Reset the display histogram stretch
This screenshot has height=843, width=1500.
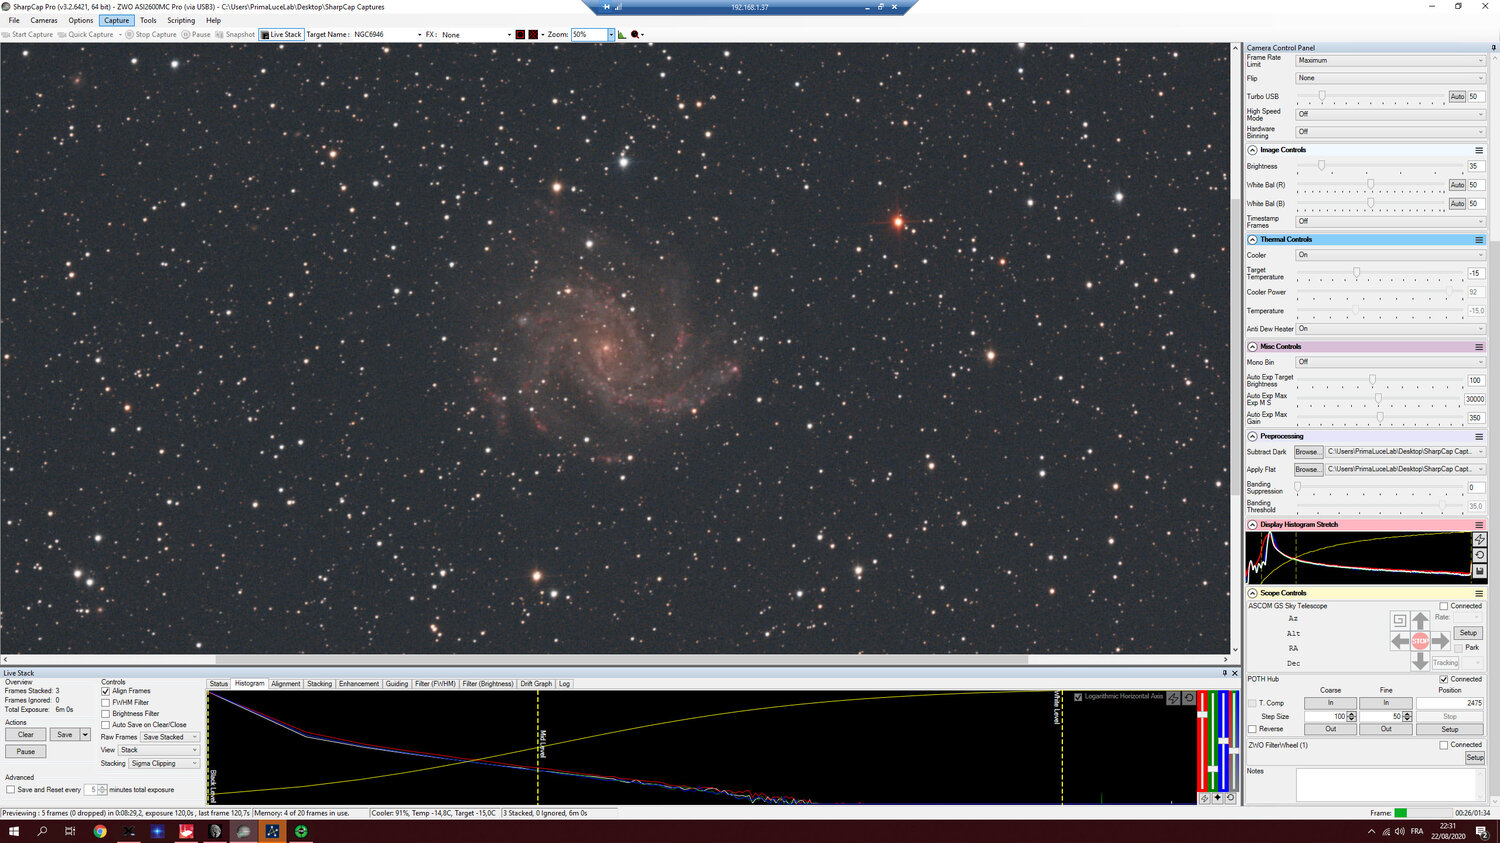[x=1480, y=555]
